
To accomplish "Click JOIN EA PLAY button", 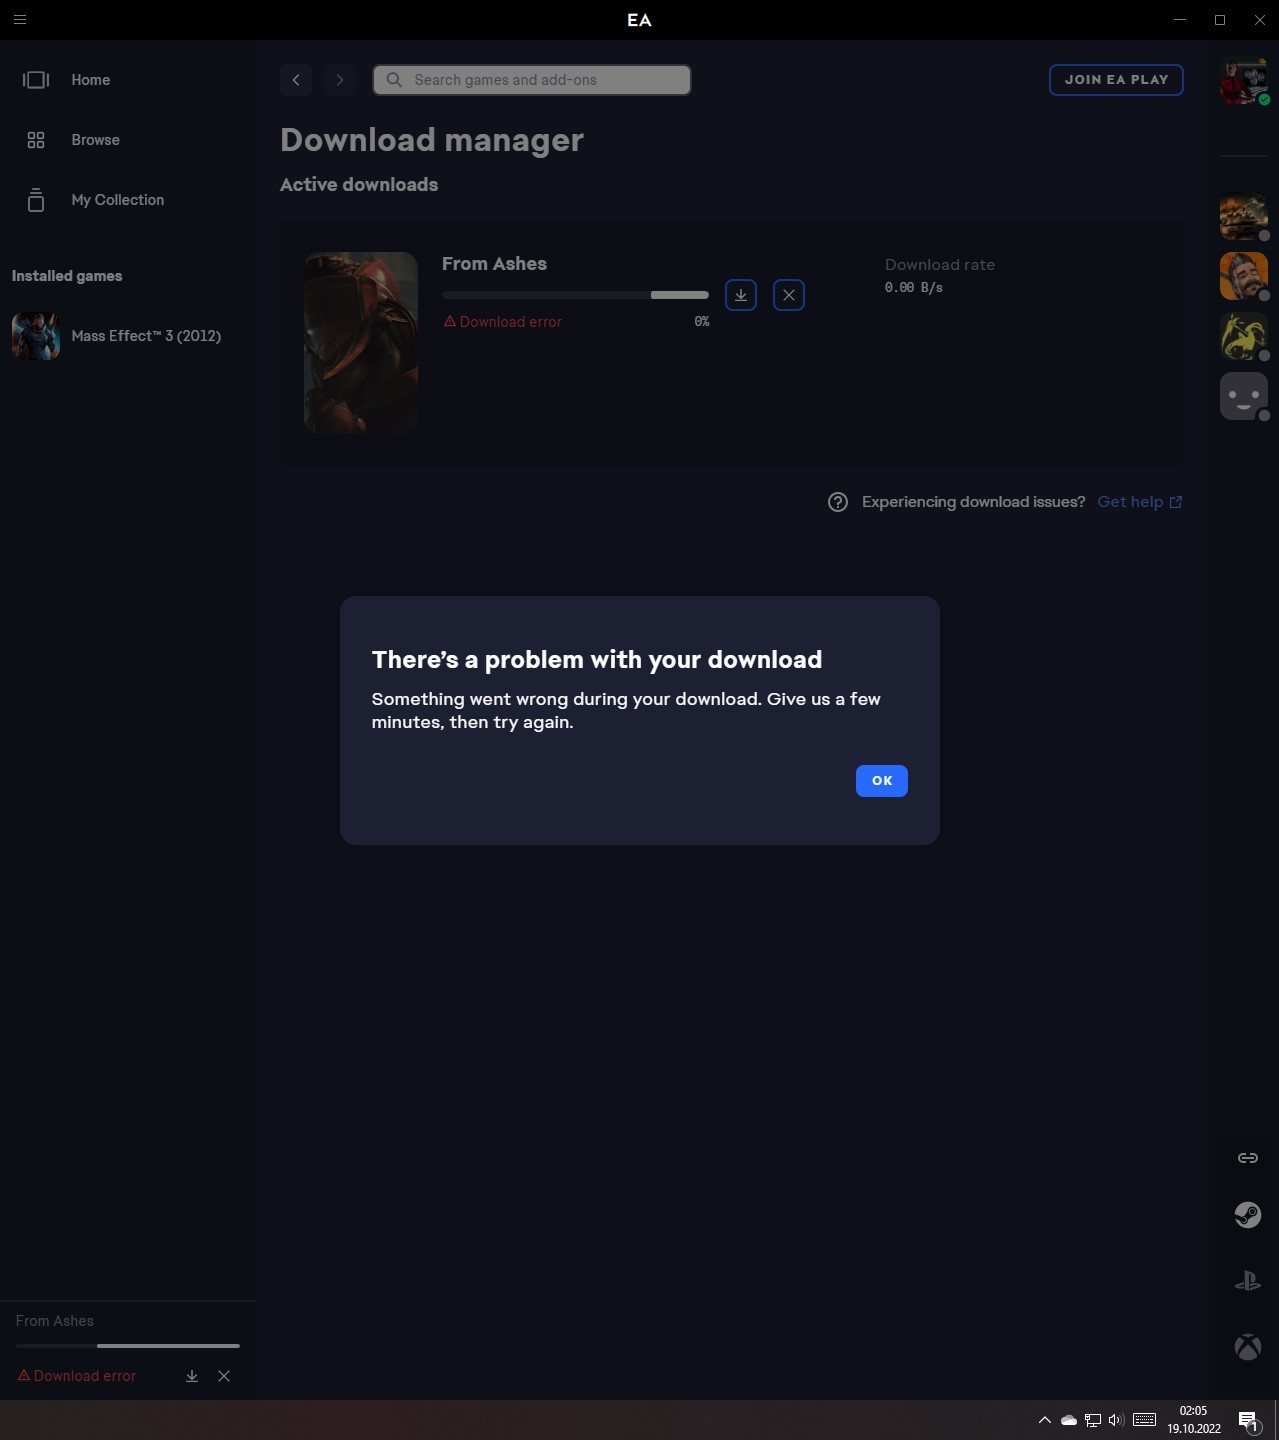I will click(x=1116, y=80).
